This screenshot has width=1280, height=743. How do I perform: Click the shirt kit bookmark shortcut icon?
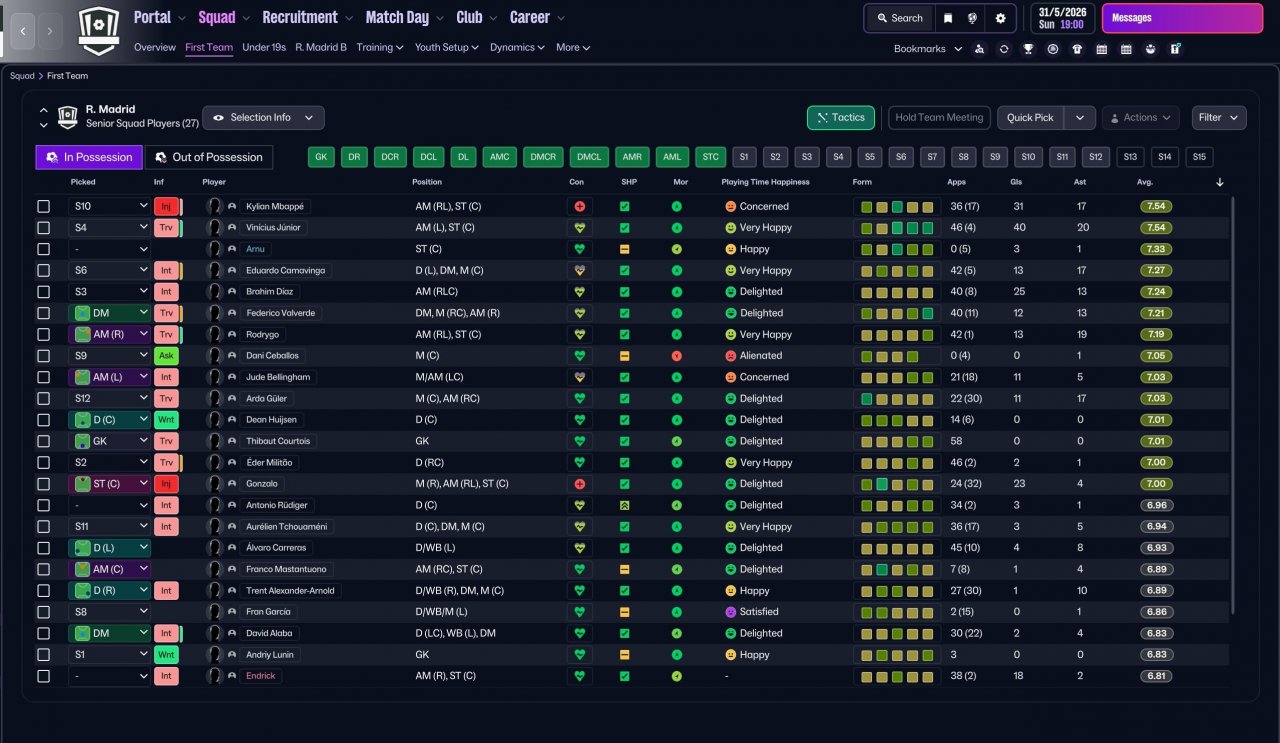point(1077,49)
